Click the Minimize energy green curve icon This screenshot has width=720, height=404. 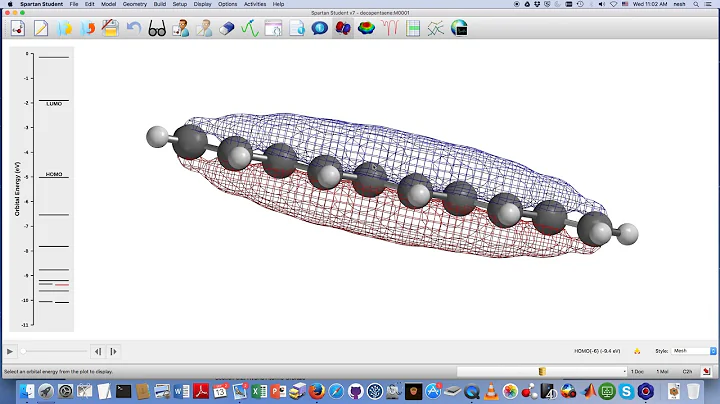click(250, 28)
